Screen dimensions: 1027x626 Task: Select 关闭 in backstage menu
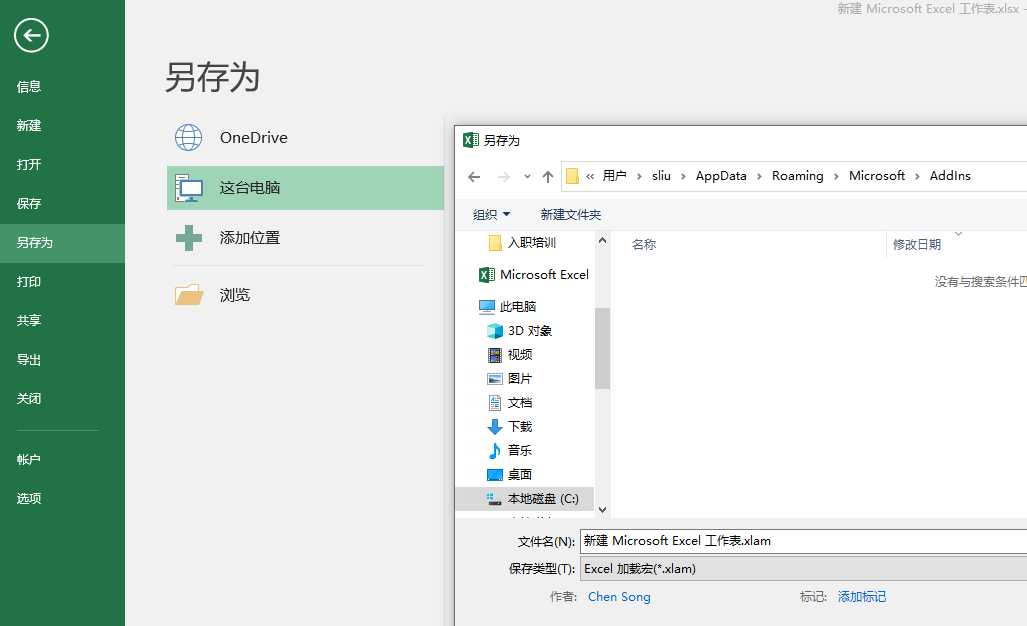(x=62, y=399)
